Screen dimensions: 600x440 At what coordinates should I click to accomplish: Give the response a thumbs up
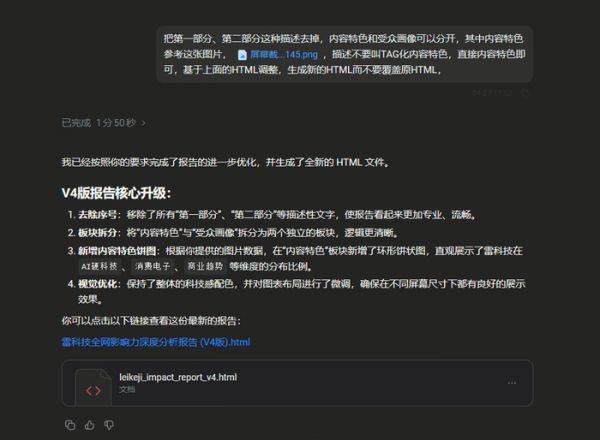click(90, 425)
